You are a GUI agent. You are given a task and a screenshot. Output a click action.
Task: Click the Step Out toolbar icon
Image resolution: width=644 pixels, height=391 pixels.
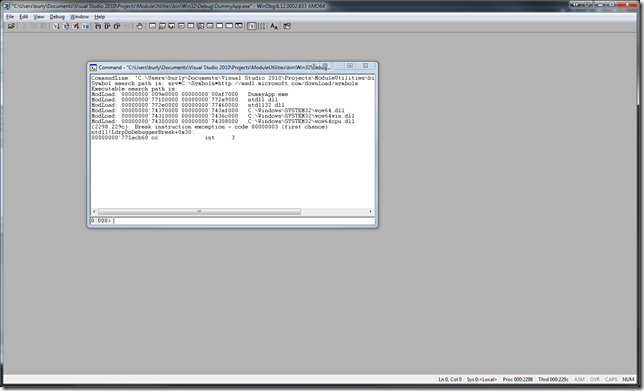point(117,26)
